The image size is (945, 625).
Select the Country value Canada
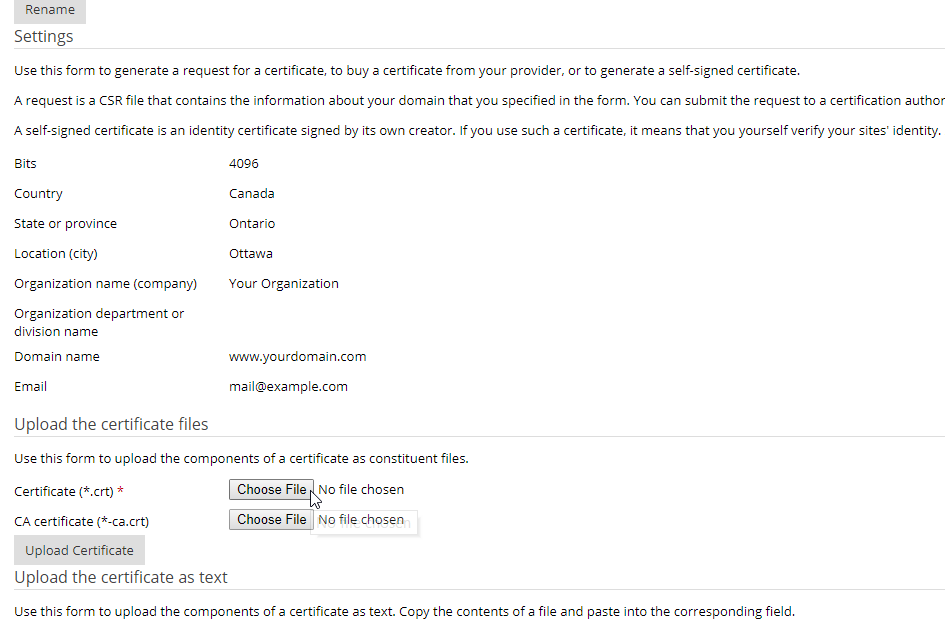[252, 193]
